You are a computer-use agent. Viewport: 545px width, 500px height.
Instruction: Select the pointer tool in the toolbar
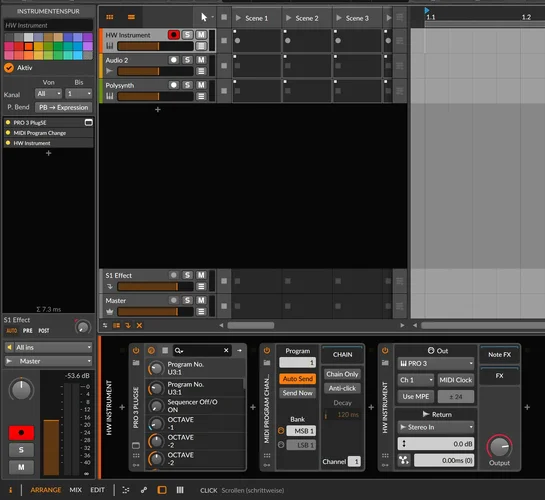[x=204, y=17]
